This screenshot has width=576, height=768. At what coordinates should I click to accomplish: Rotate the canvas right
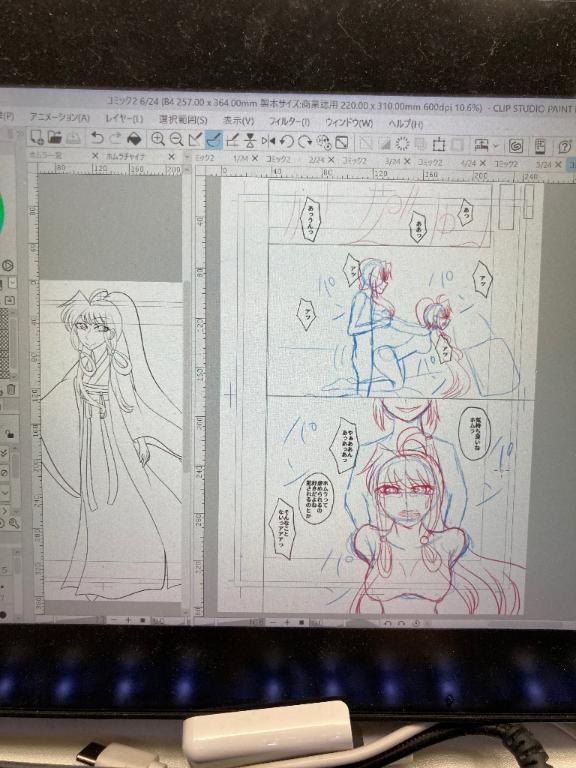point(305,142)
